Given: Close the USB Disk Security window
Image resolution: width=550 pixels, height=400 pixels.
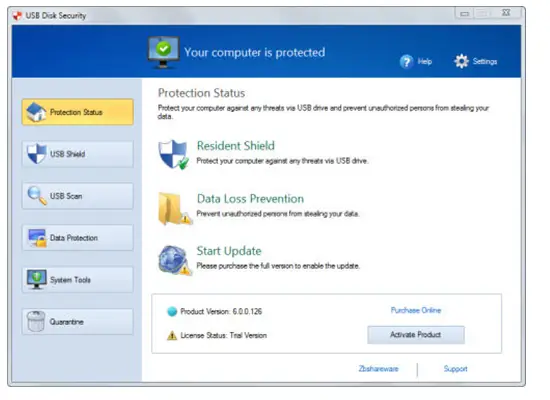Looking at the screenshot, I should pos(506,13).
